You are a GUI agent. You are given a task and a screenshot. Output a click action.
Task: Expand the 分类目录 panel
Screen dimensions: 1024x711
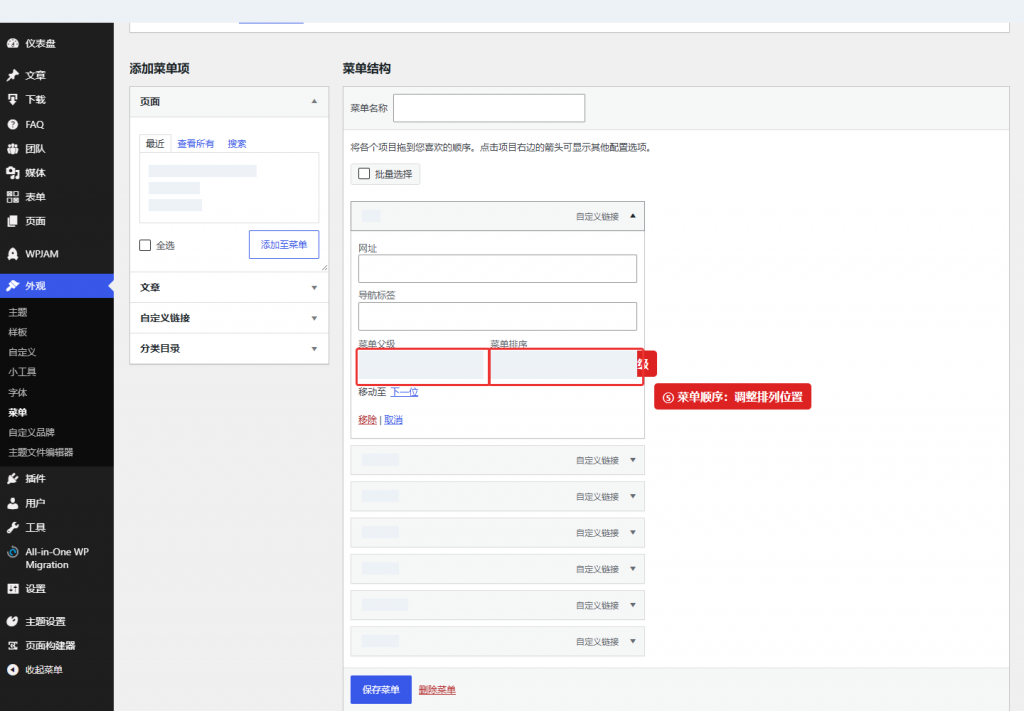pos(314,349)
